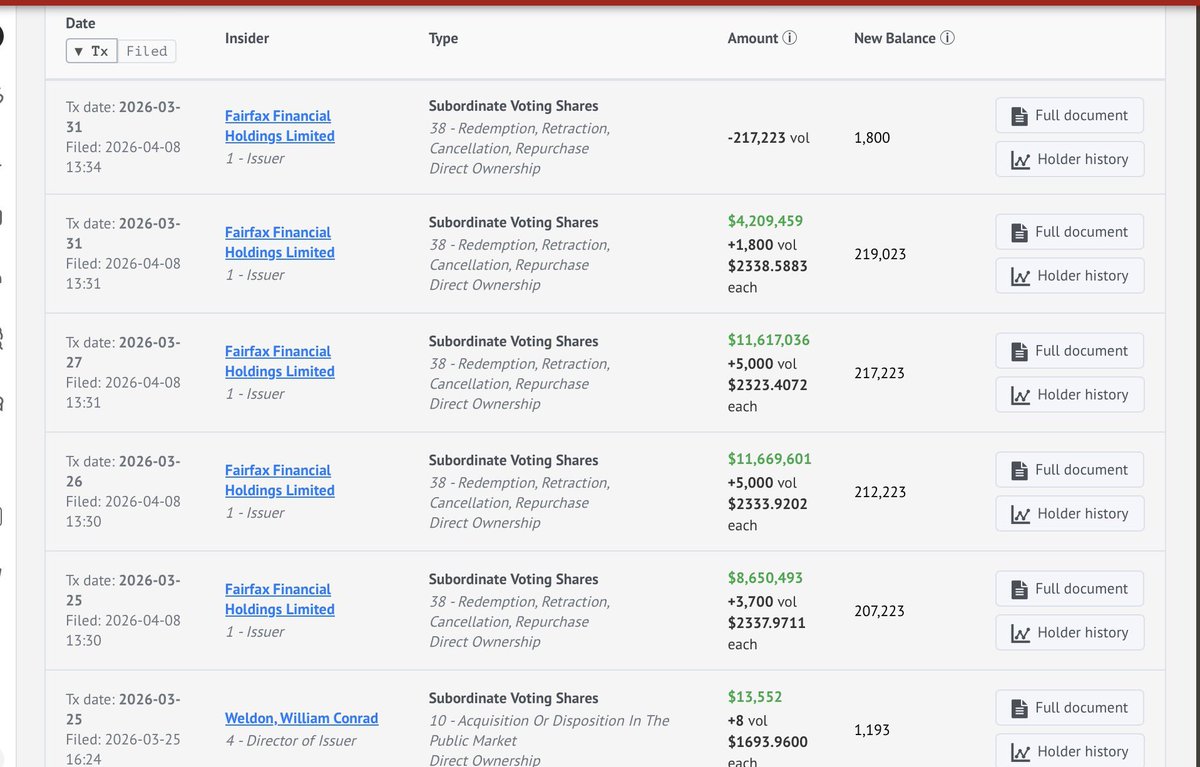The width and height of the screenshot is (1200, 767).
Task: Open Fairfax Financial link in the $4,209,459 row
Action: 280,242
